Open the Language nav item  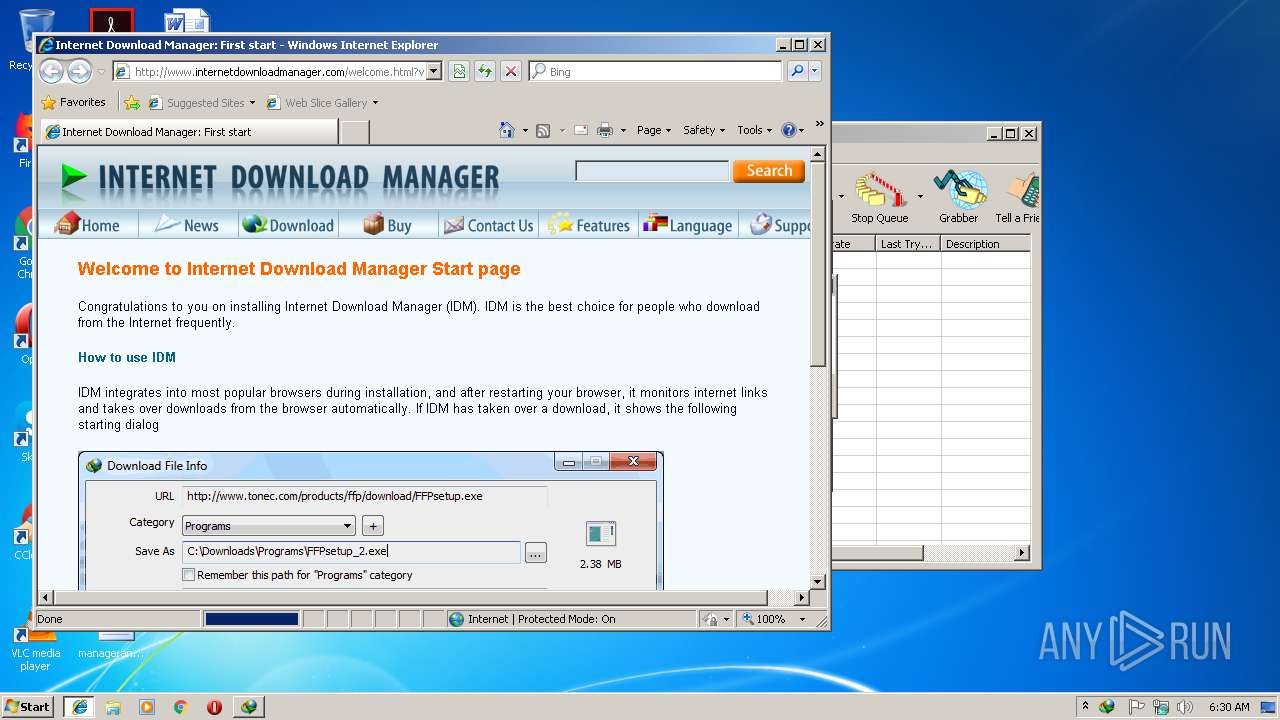[688, 225]
